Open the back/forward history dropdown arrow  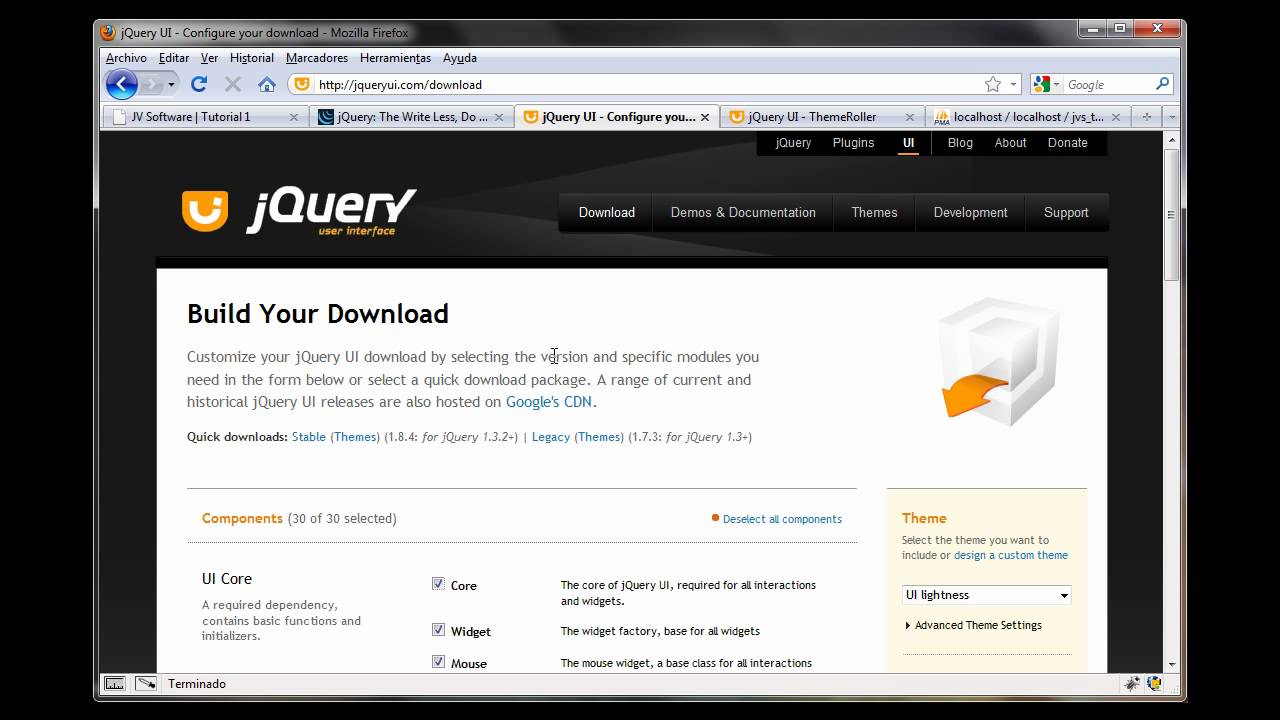(171, 84)
